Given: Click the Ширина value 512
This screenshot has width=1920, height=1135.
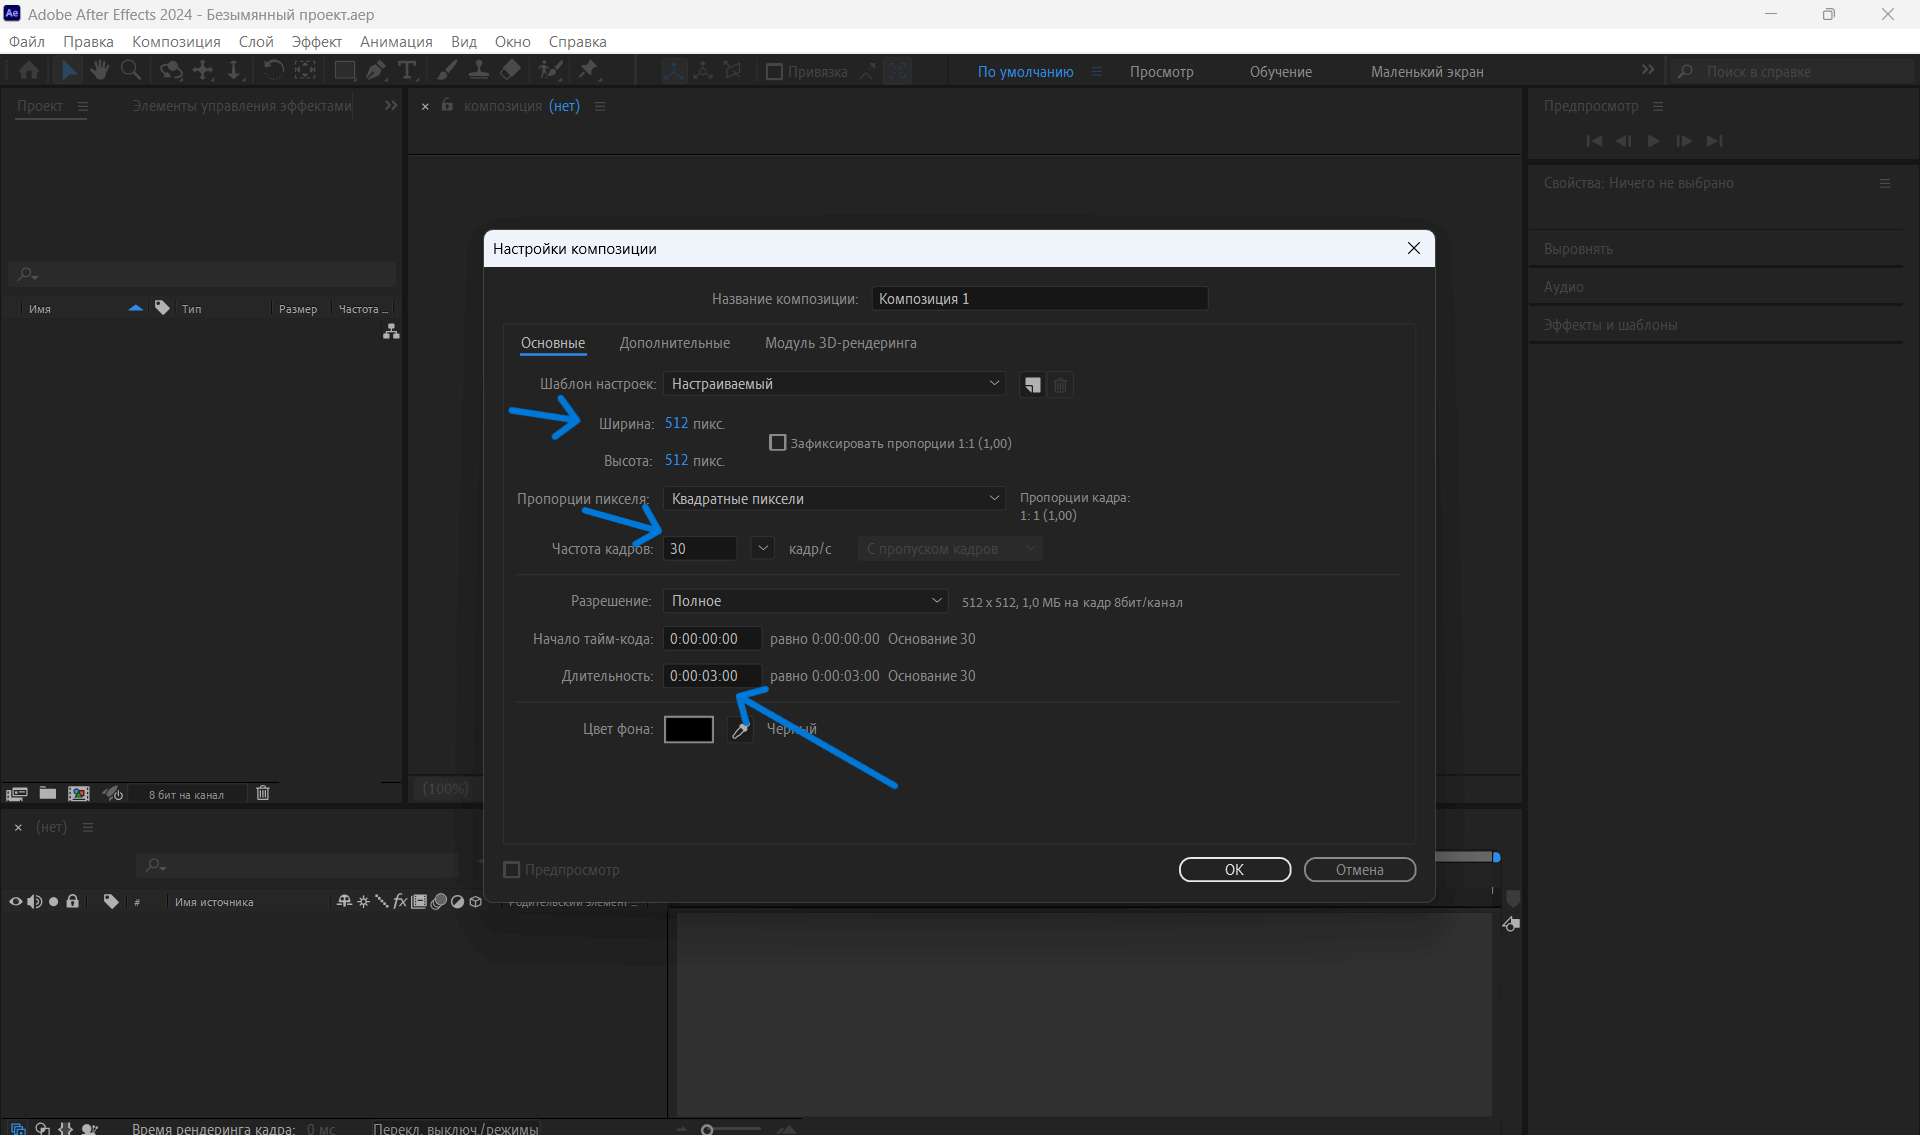Looking at the screenshot, I should (676, 423).
